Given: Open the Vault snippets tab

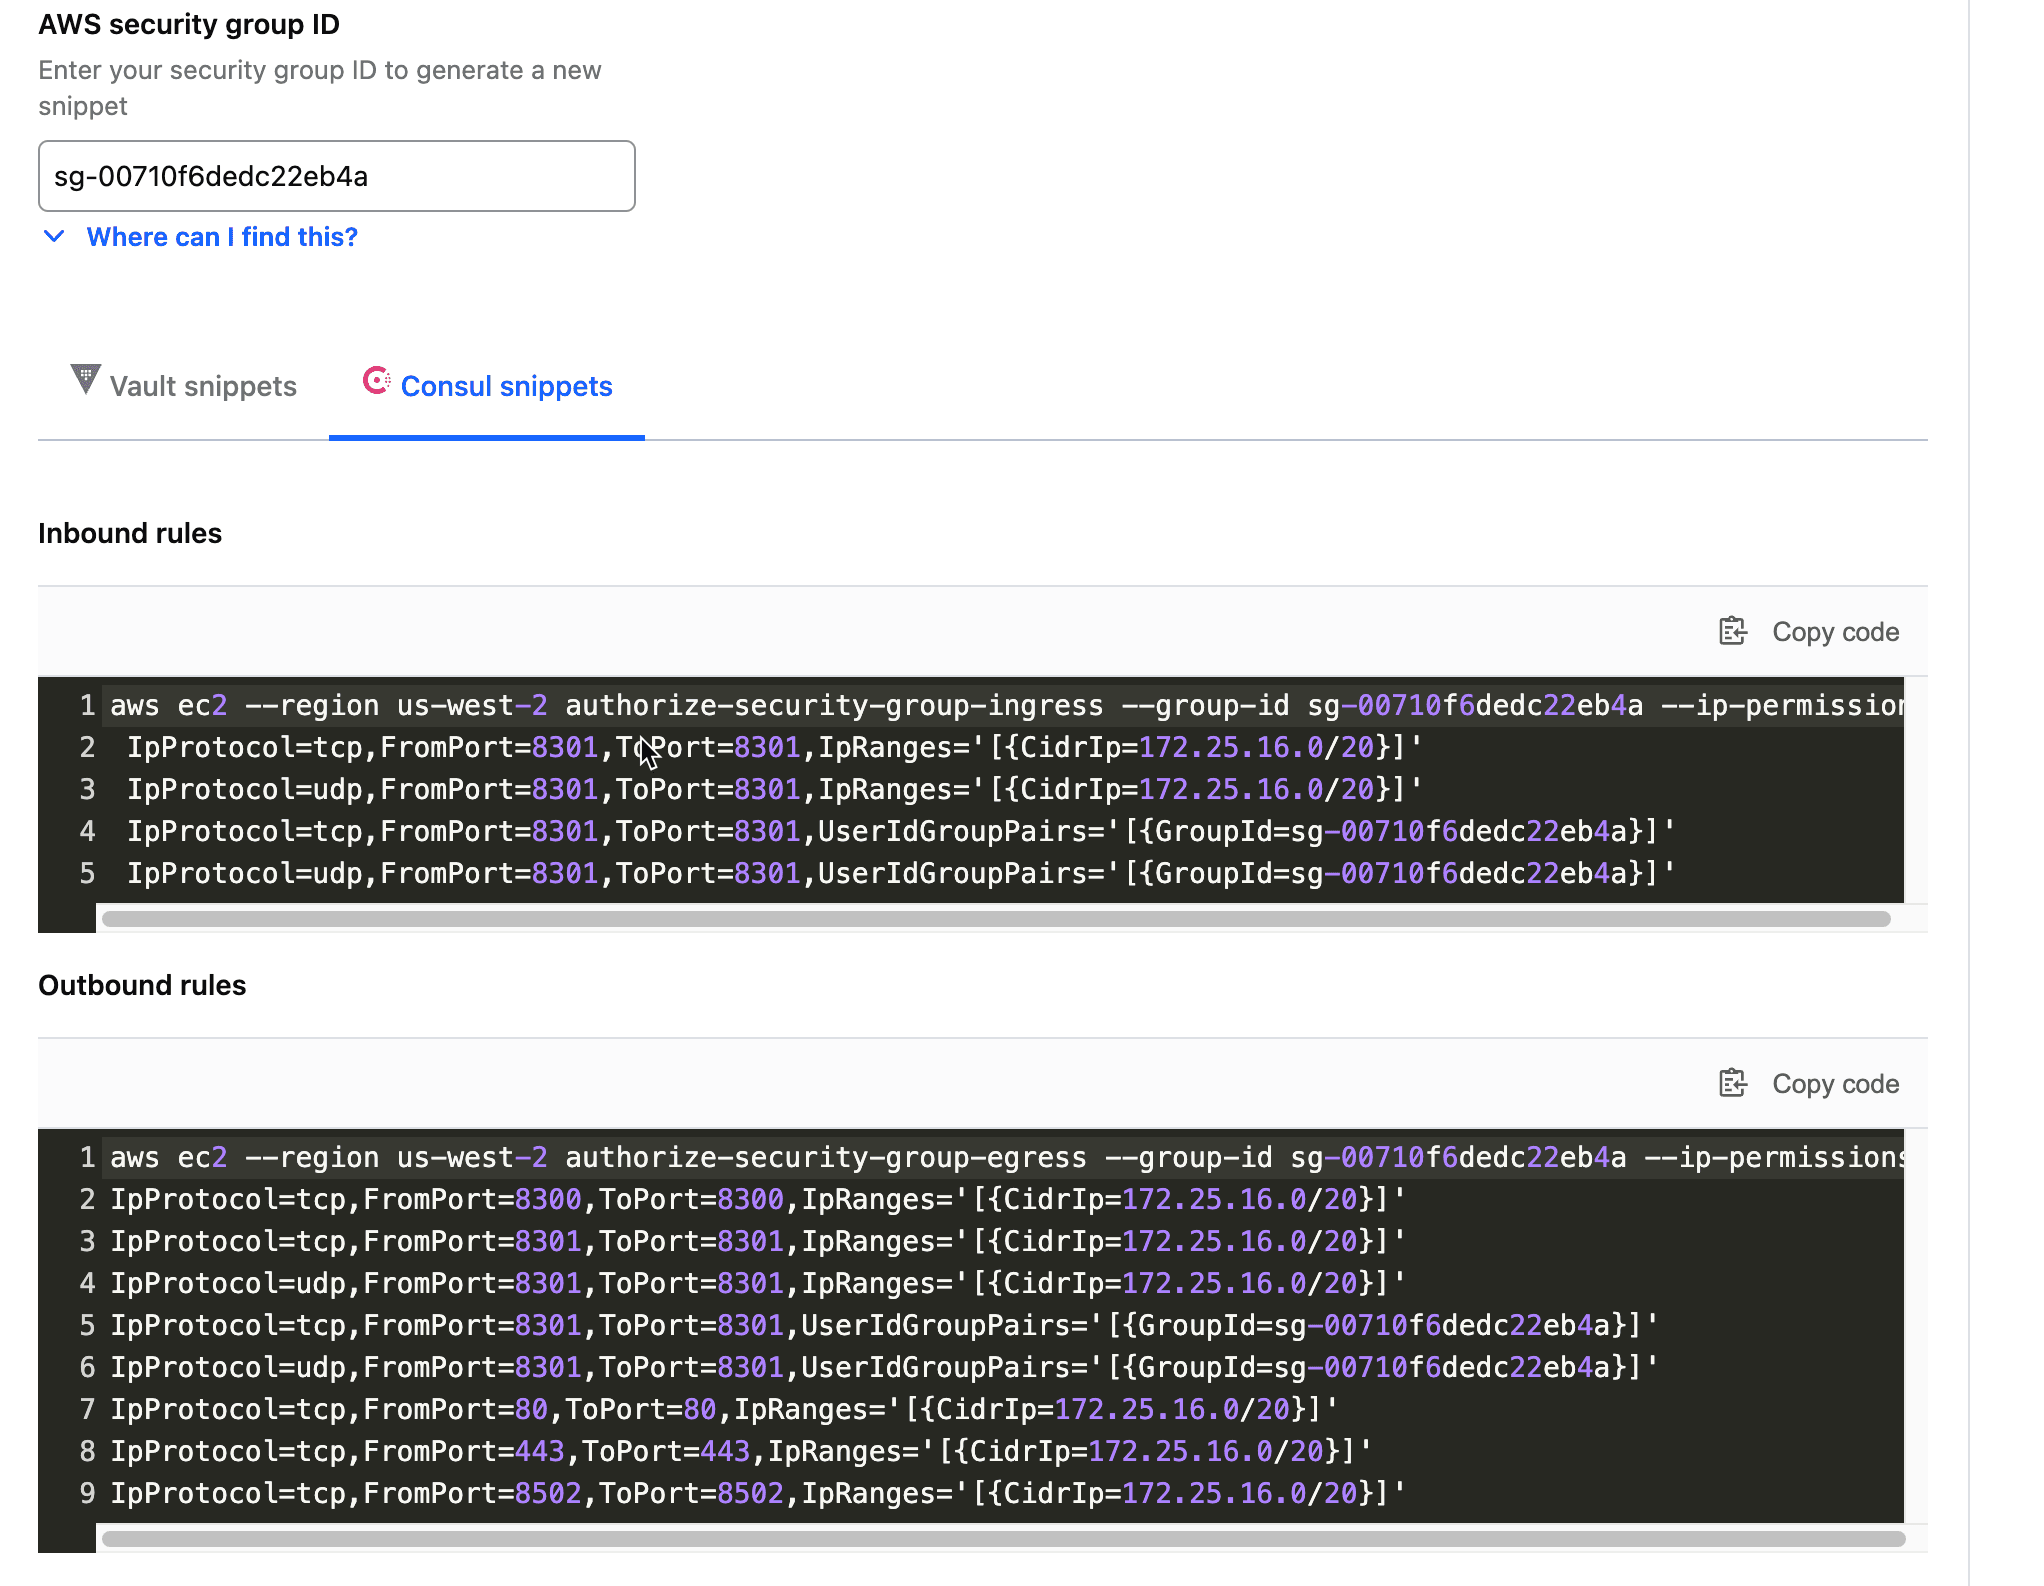Looking at the screenshot, I should tap(184, 386).
